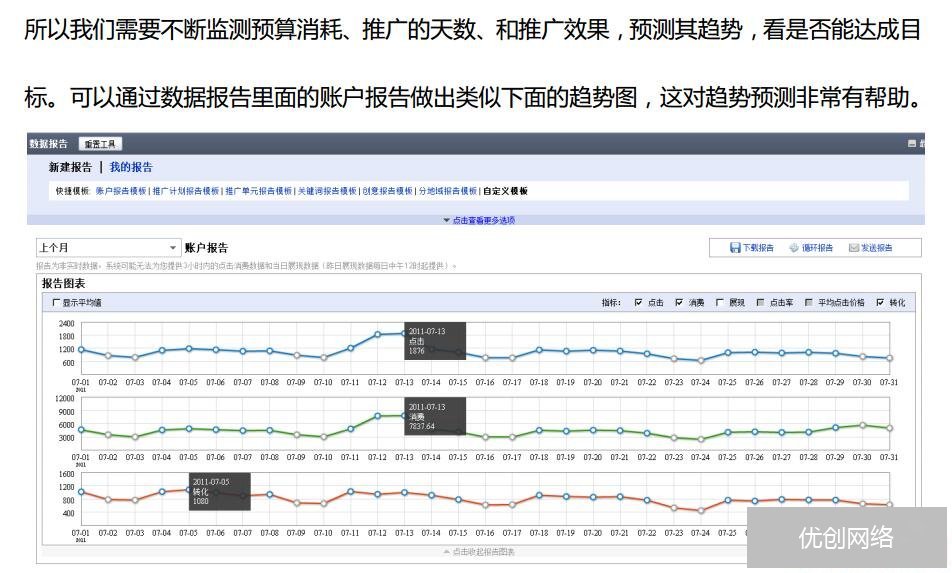Switch to the 我的报告 tab

[131, 167]
